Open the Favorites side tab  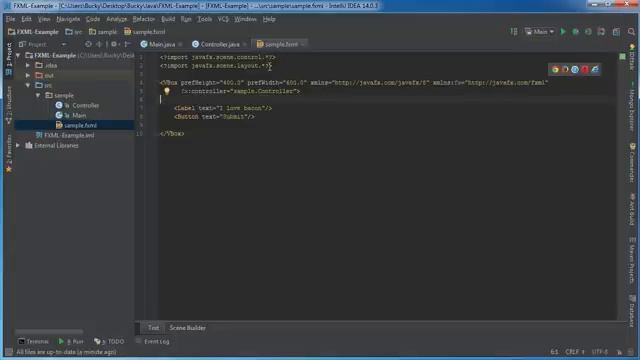pyautogui.click(x=9, y=153)
